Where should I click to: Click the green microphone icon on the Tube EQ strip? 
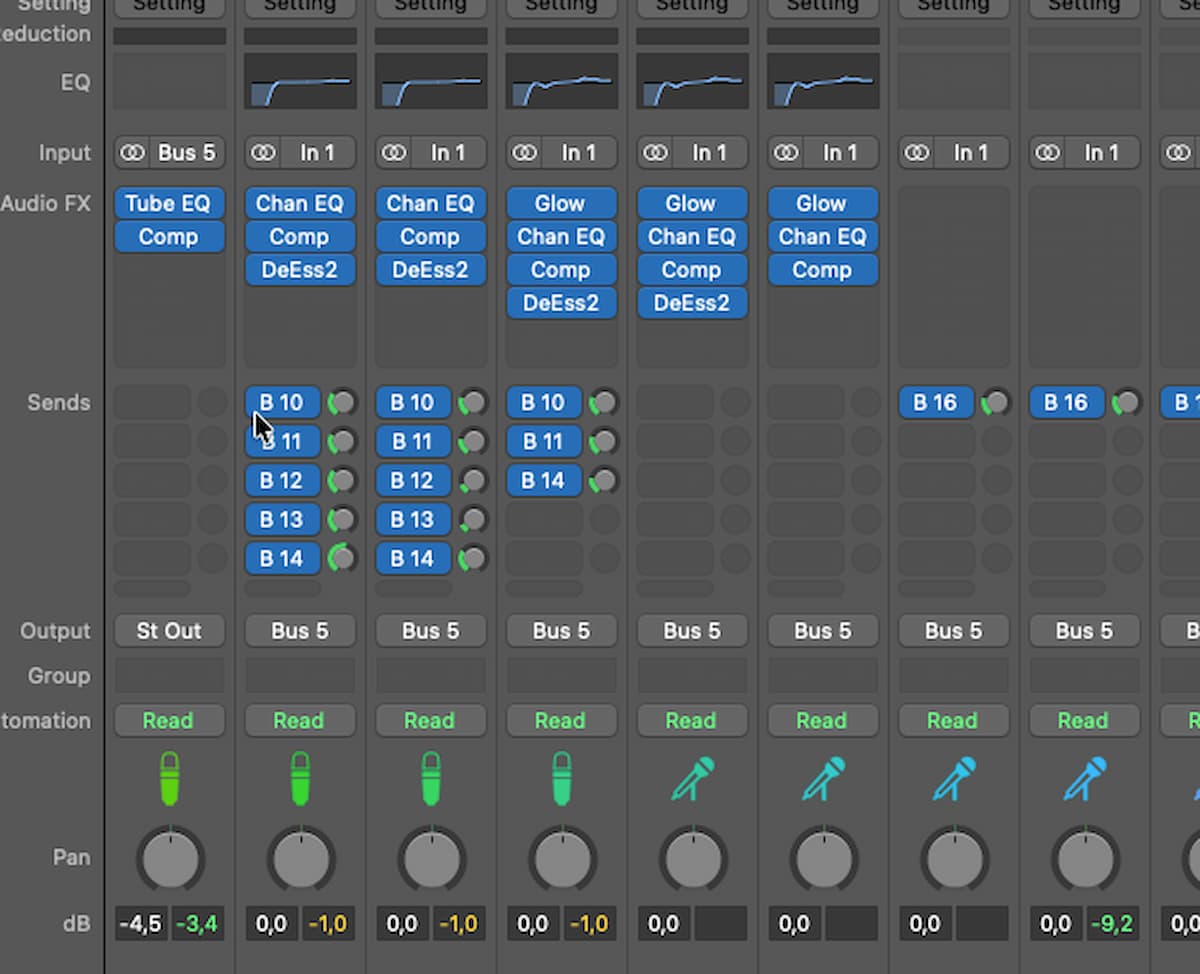pos(169,779)
